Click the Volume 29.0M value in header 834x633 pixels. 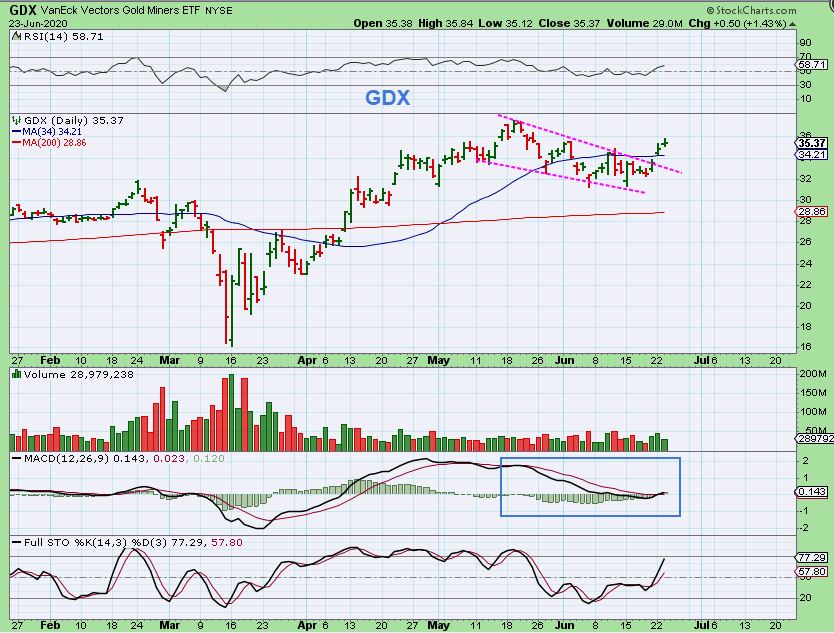click(x=644, y=23)
